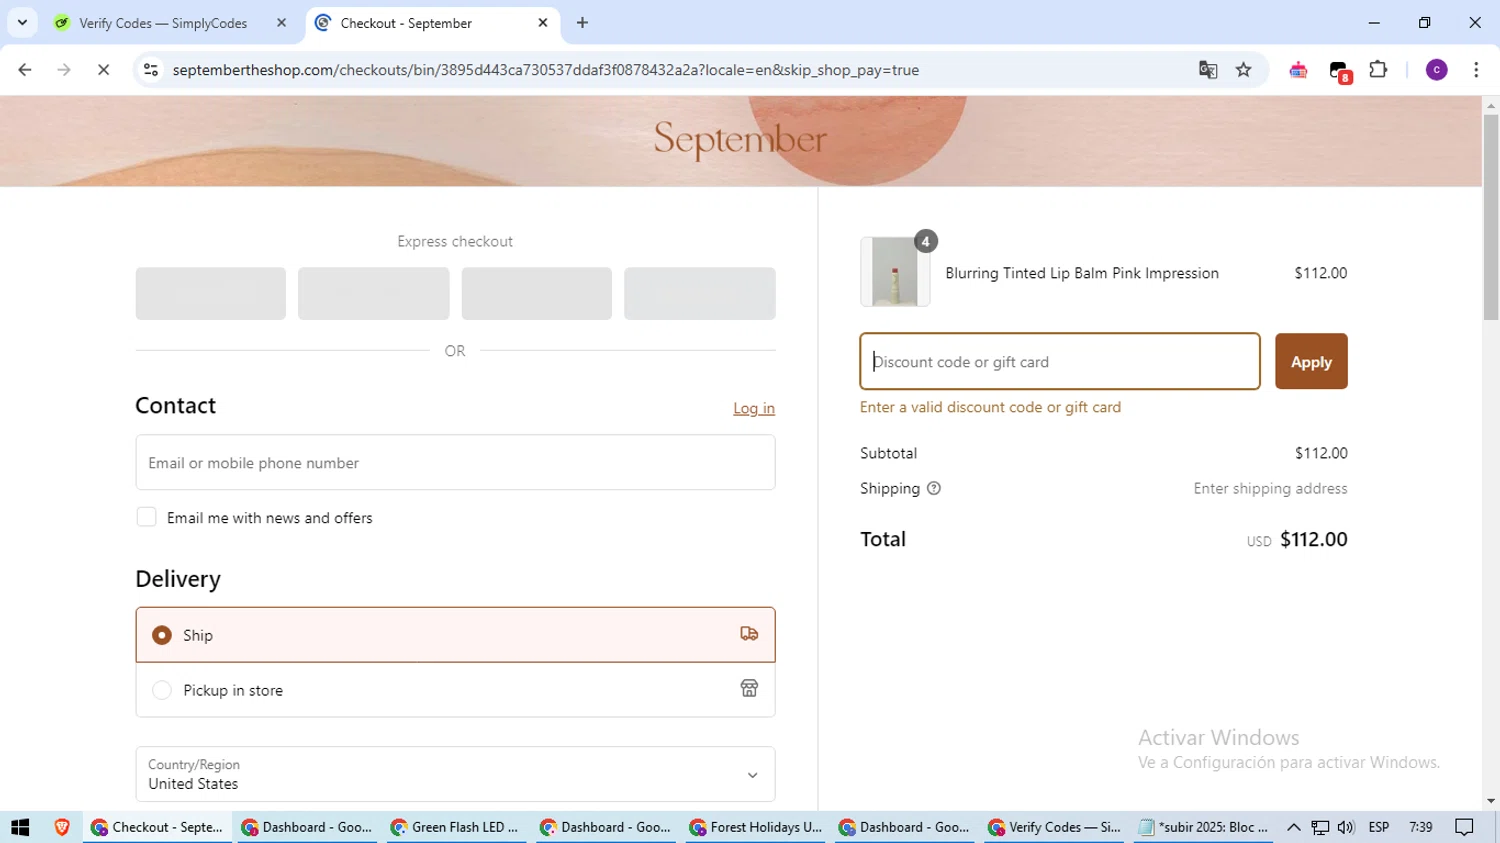
Task: Click the third express checkout button
Action: point(537,293)
